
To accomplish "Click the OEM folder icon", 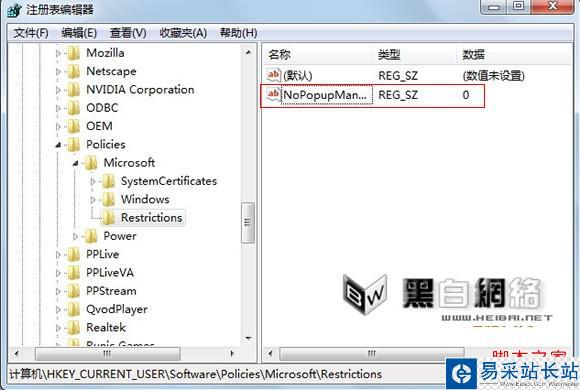I will (74, 126).
